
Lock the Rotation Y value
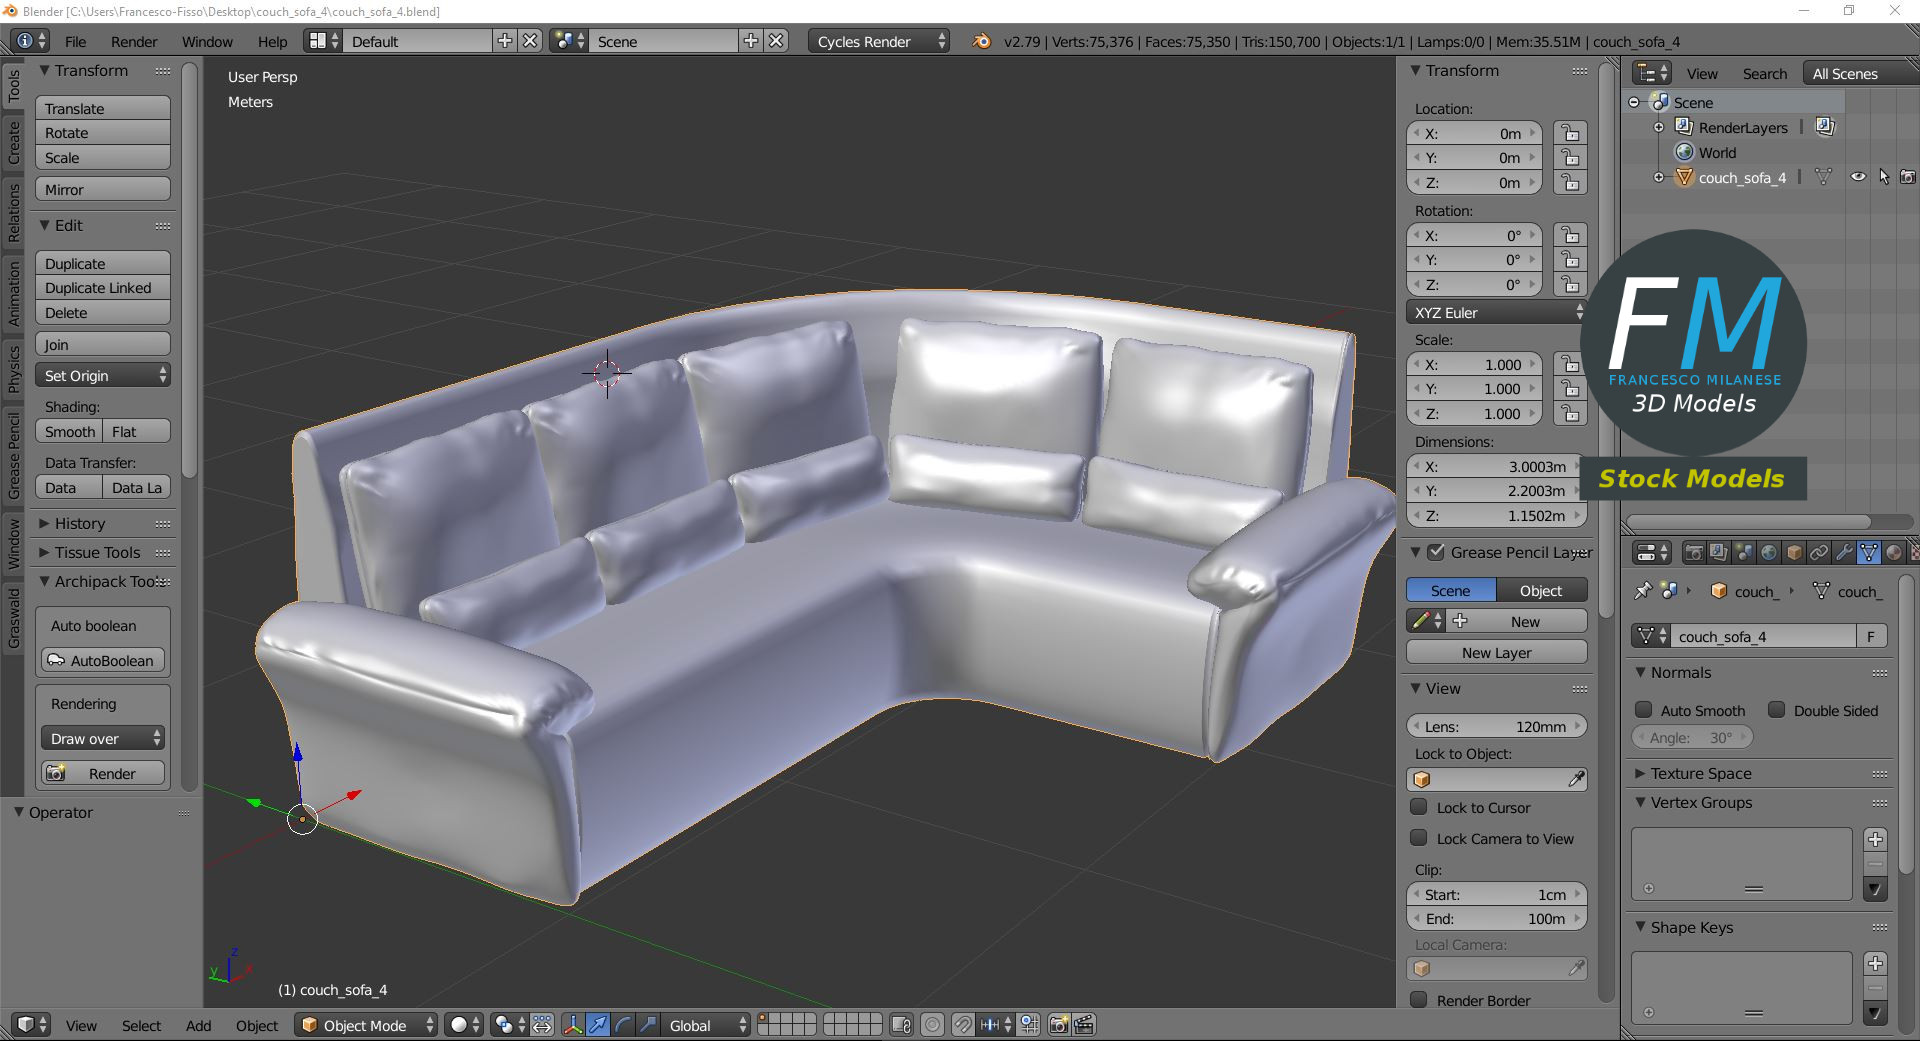click(x=1570, y=260)
